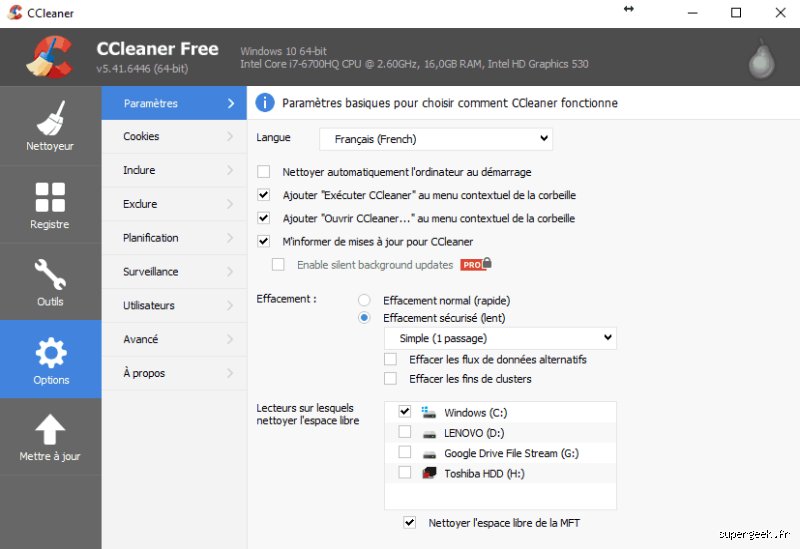Image resolution: width=800 pixels, height=549 pixels.
Task: Click the Windows (C:) drive label
Action: click(476, 412)
